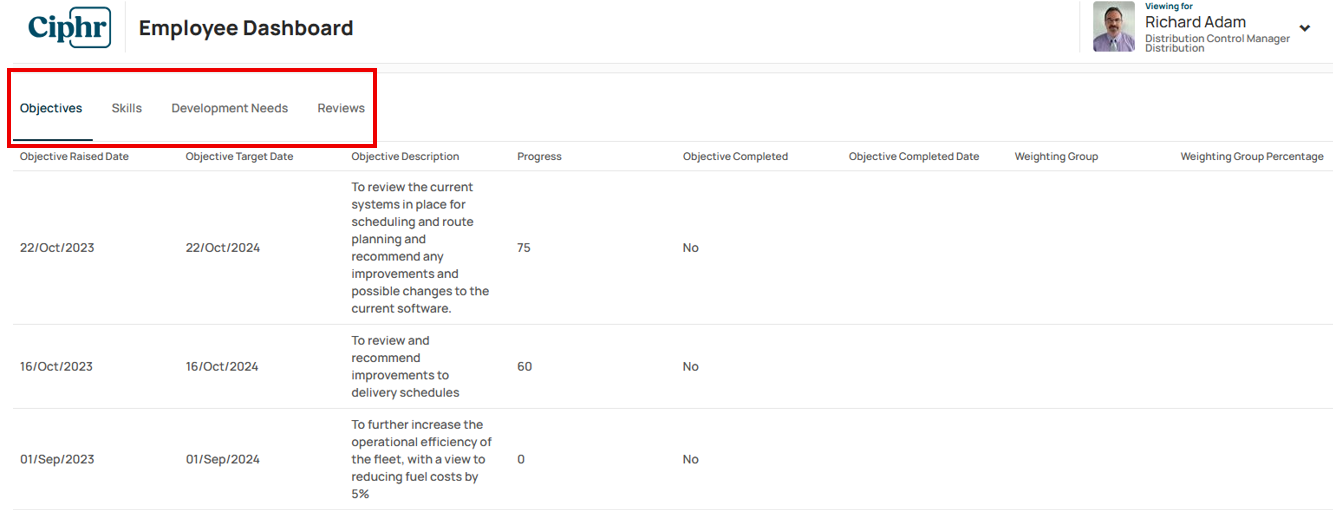This screenshot has width=1333, height=510.
Task: Select the Reviews tab
Action: click(x=341, y=108)
